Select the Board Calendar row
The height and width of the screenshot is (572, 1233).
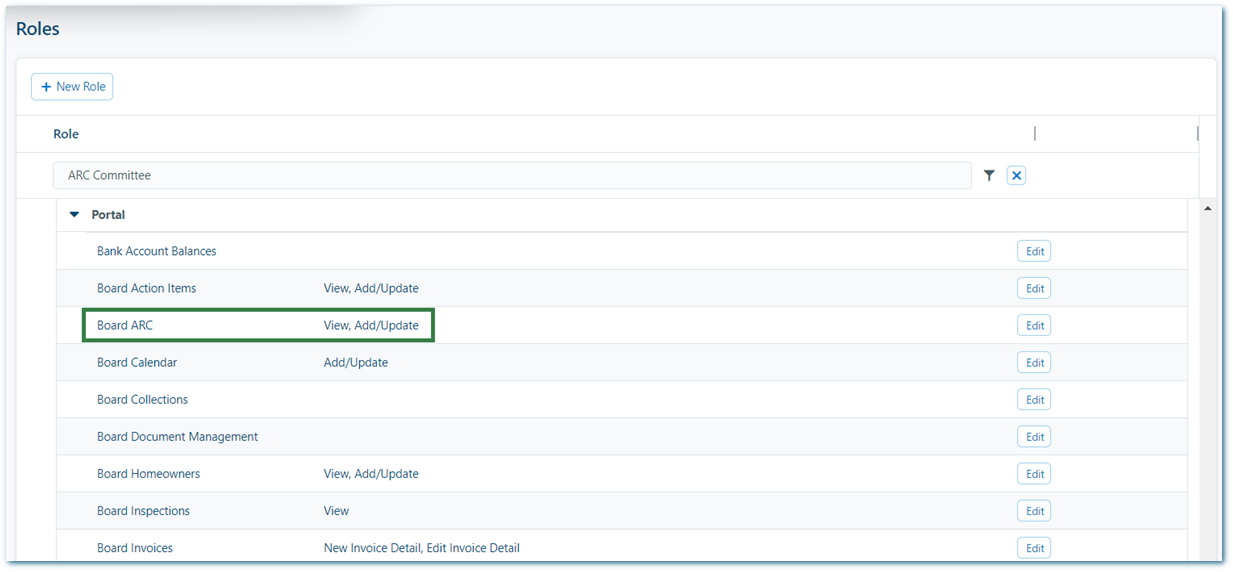point(622,363)
